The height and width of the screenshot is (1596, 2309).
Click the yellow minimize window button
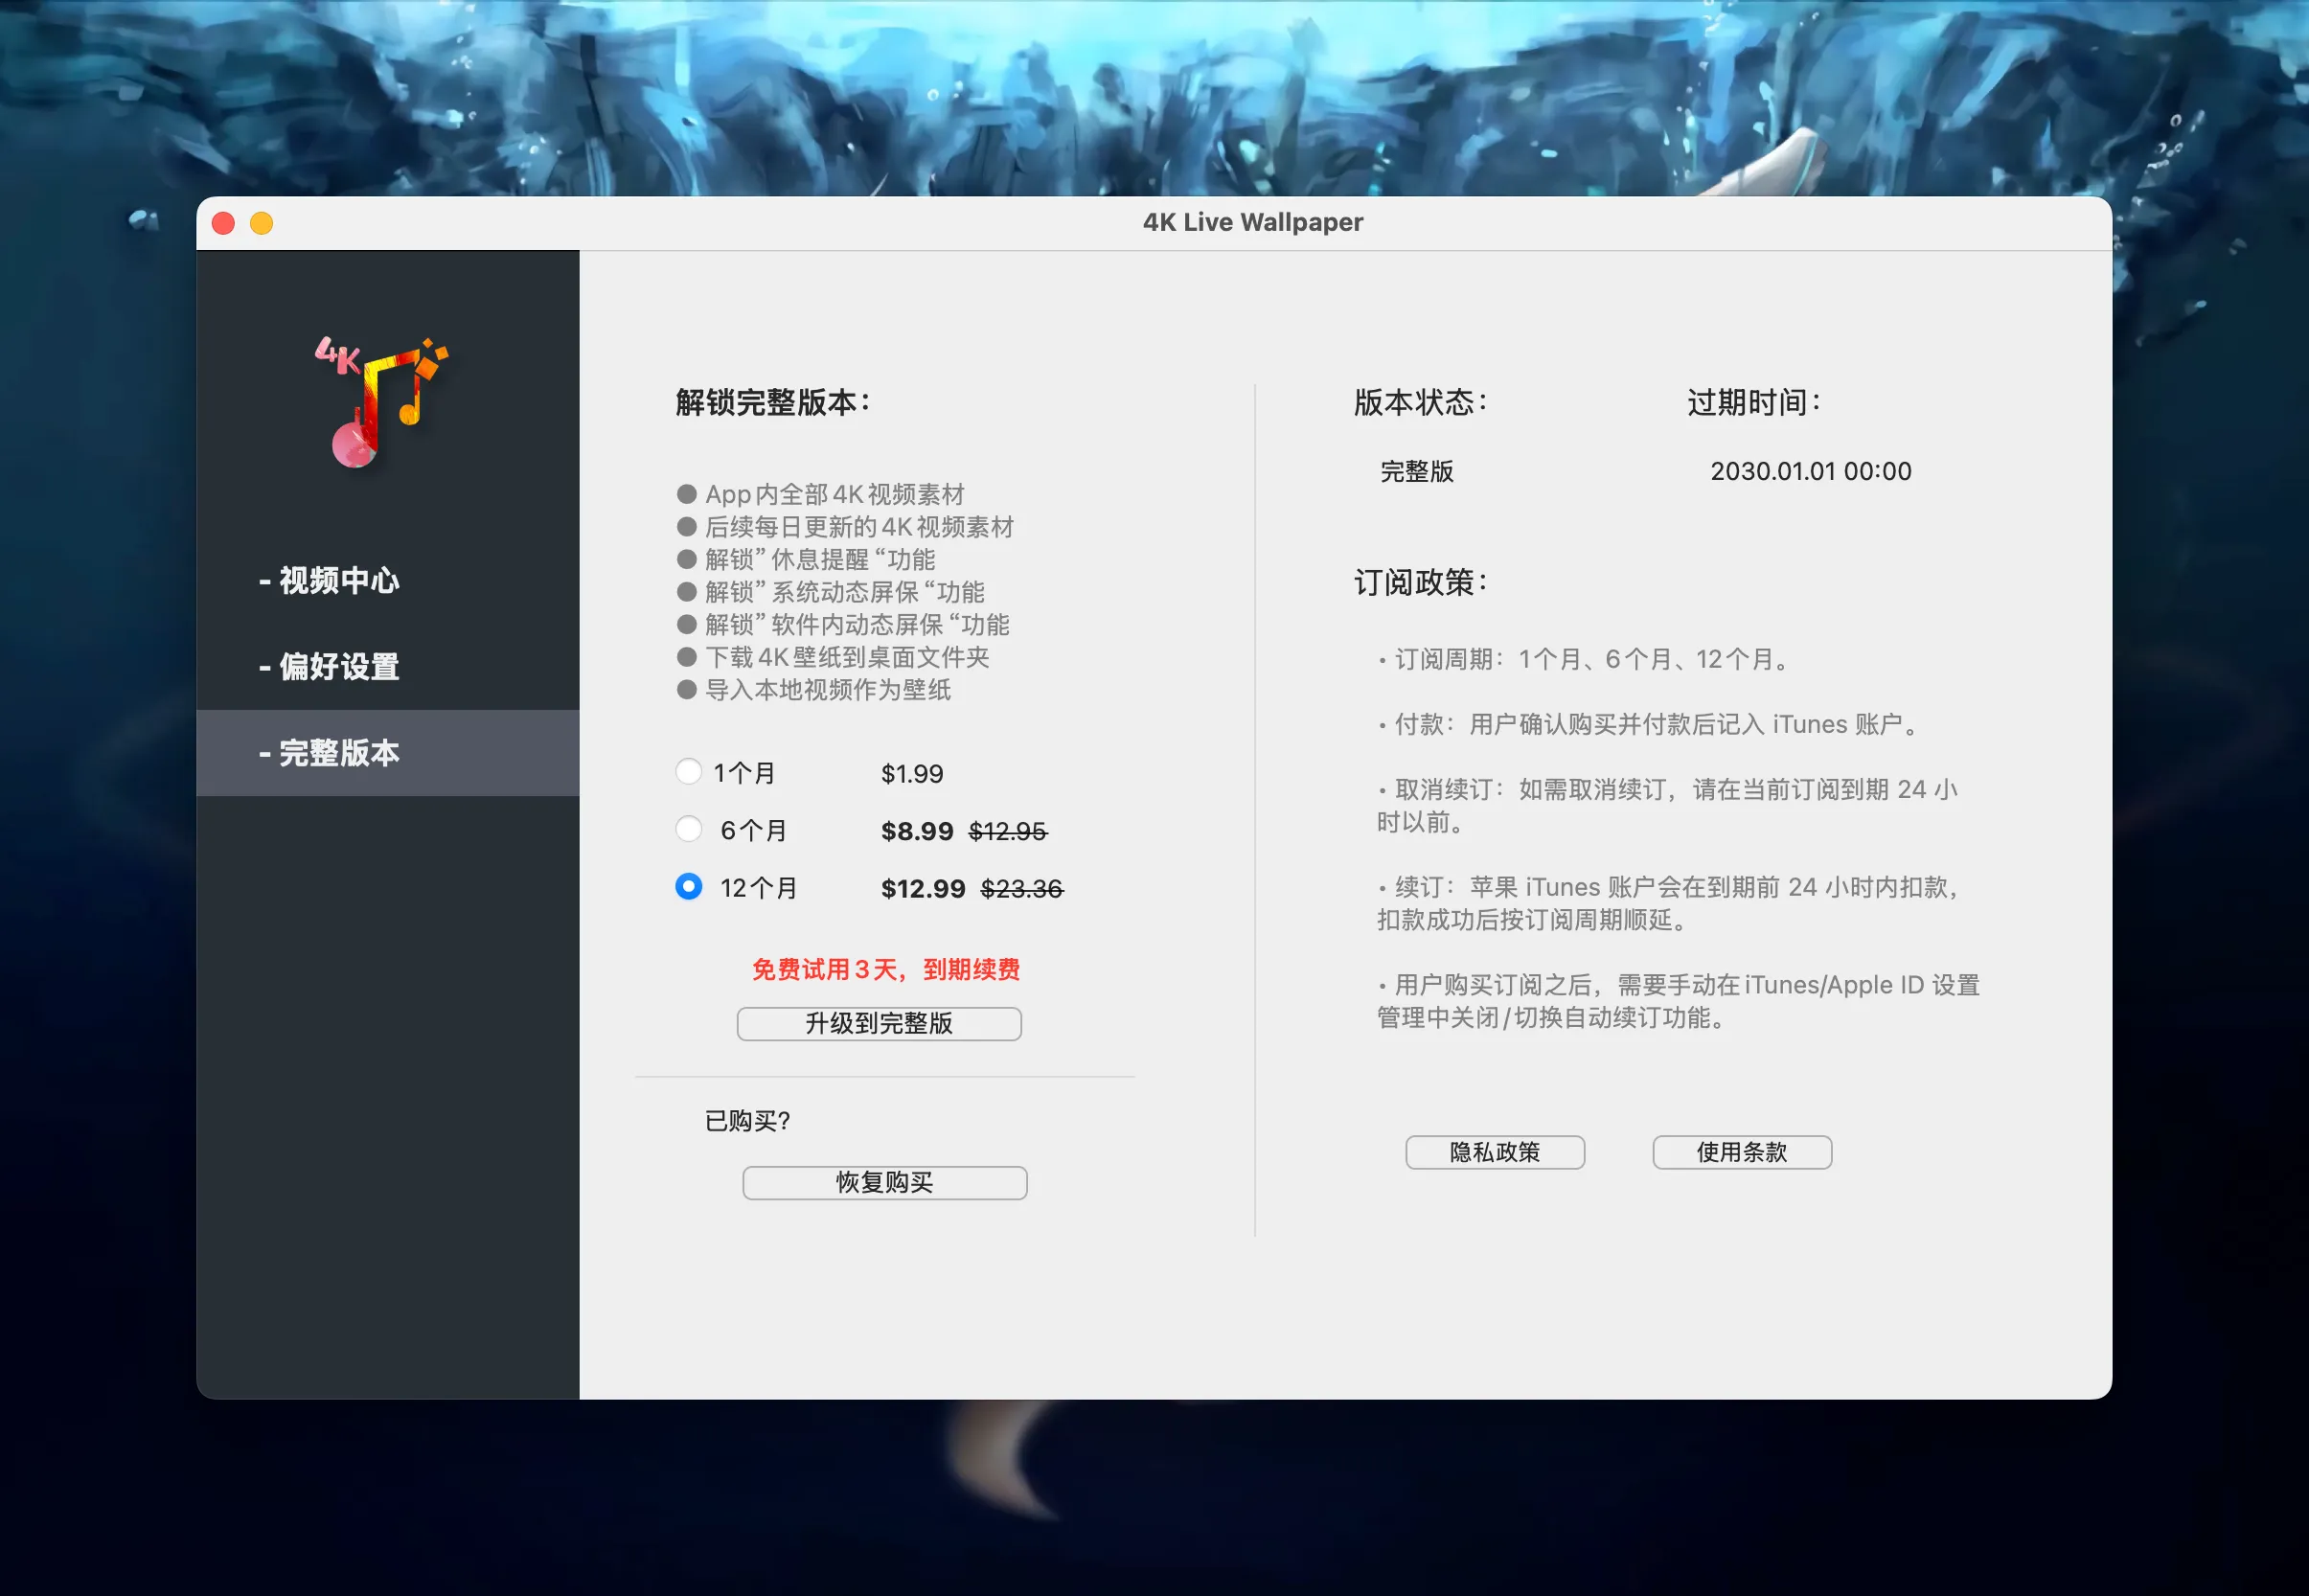pos(262,222)
